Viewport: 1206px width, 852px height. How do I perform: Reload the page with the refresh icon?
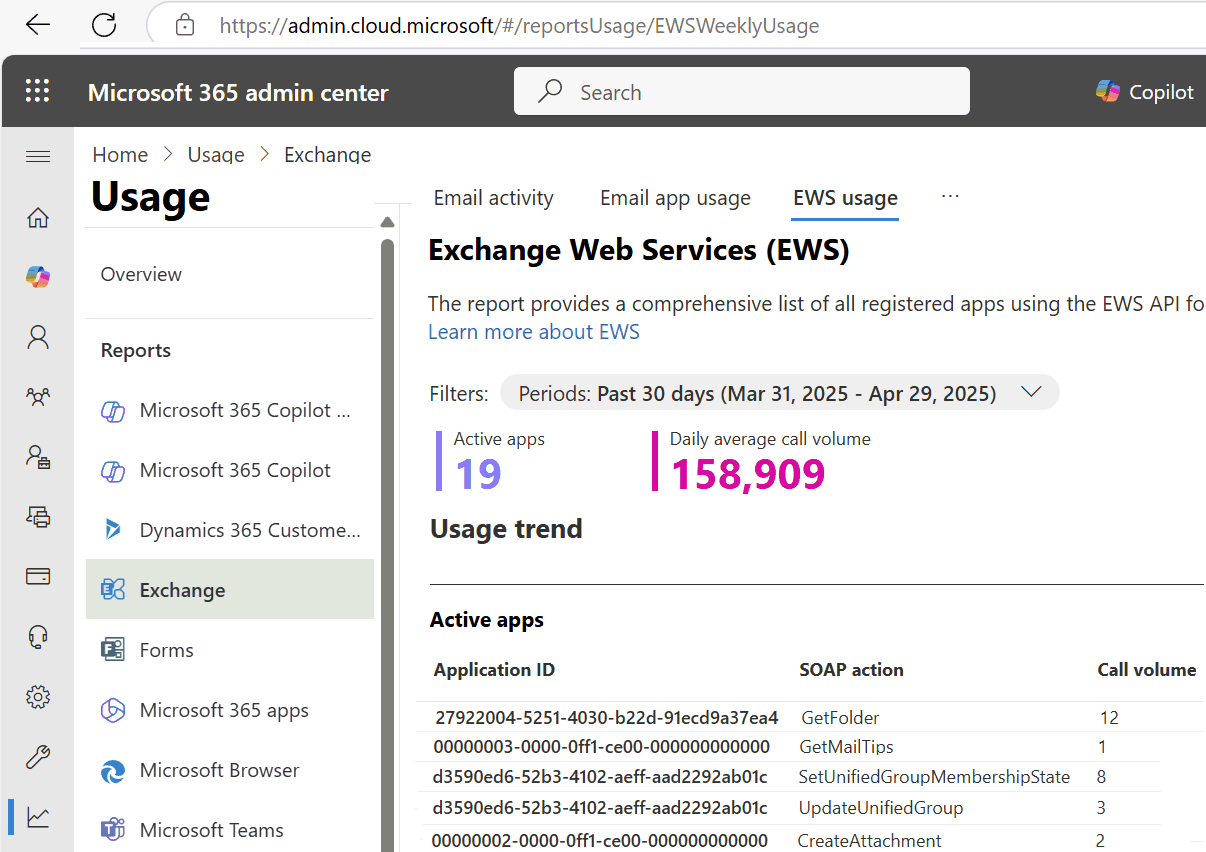click(x=104, y=25)
